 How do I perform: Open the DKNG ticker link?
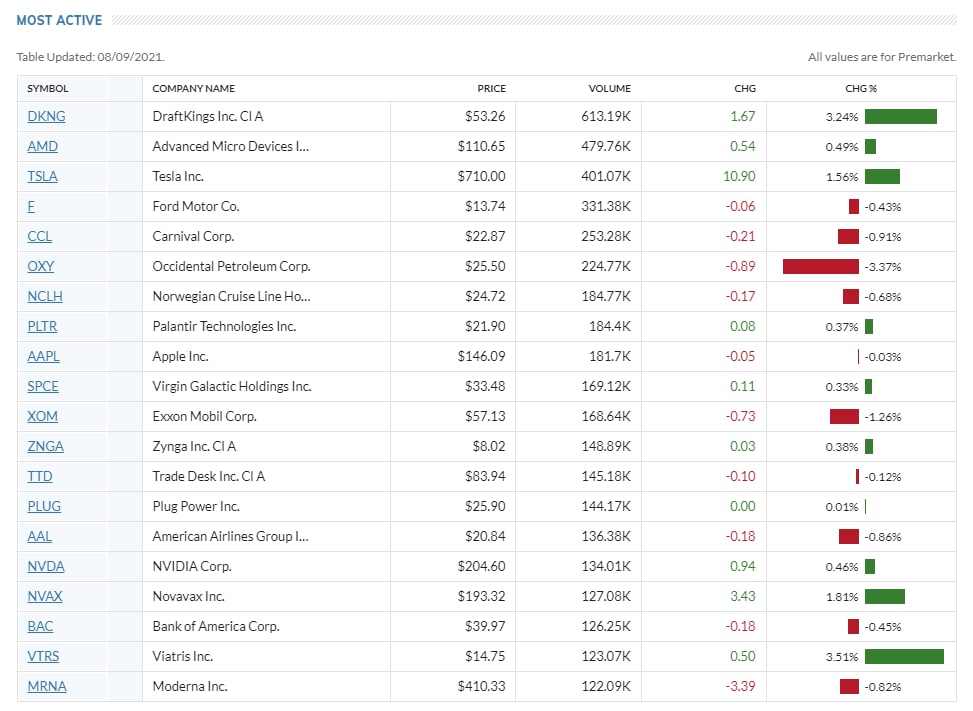46,117
